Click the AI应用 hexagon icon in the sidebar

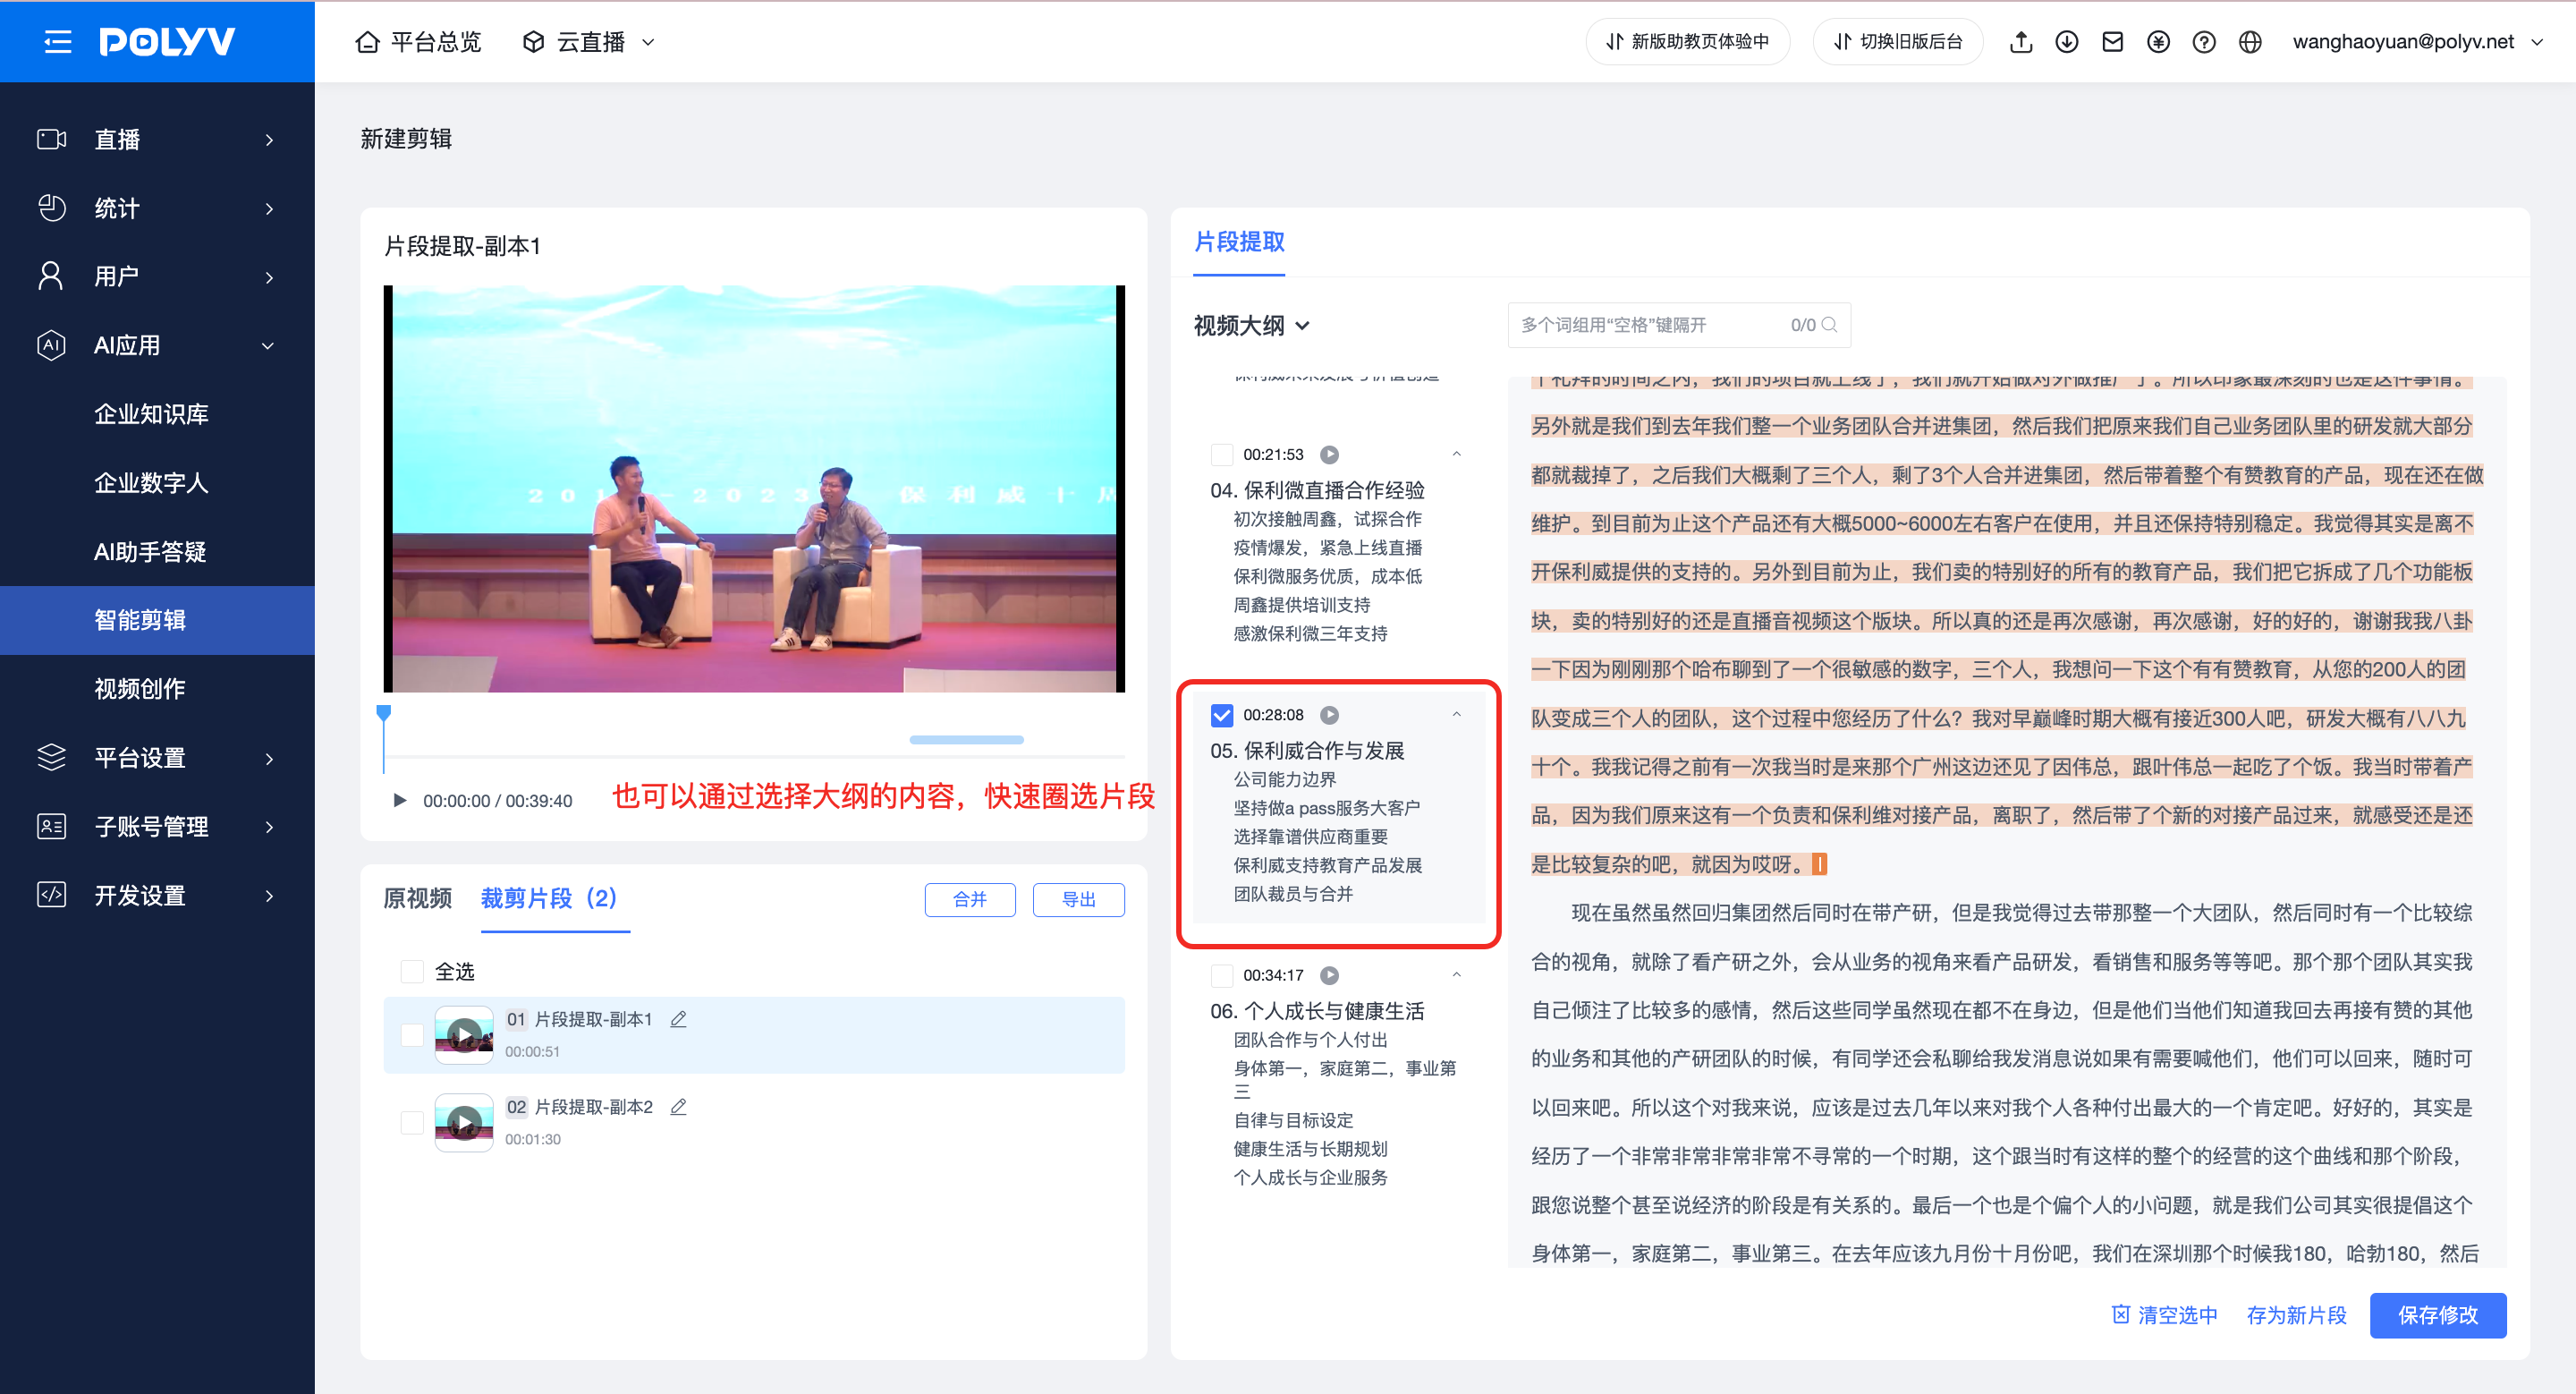click(51, 345)
